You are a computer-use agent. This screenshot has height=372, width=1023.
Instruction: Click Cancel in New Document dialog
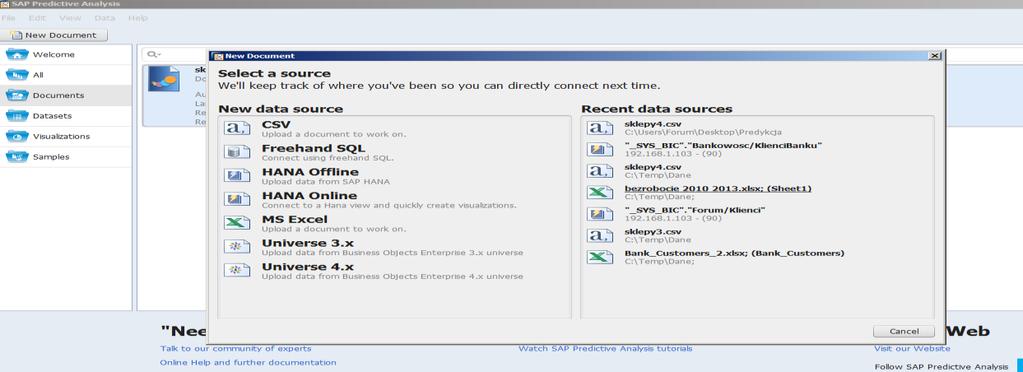pos(904,331)
